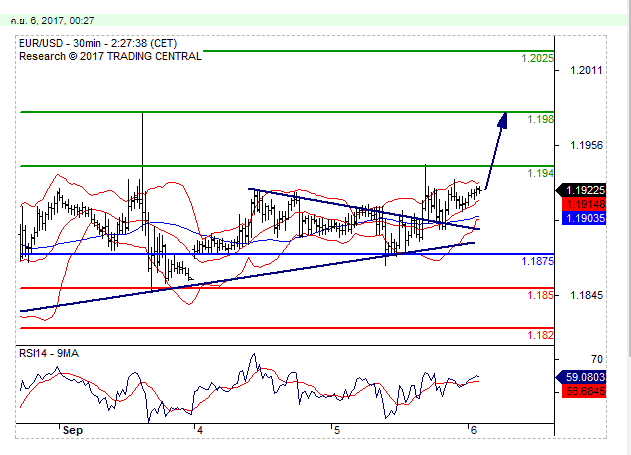Viewport: 631px width, 455px height.
Task: Click the RSI axis value 70
Action: point(597,359)
